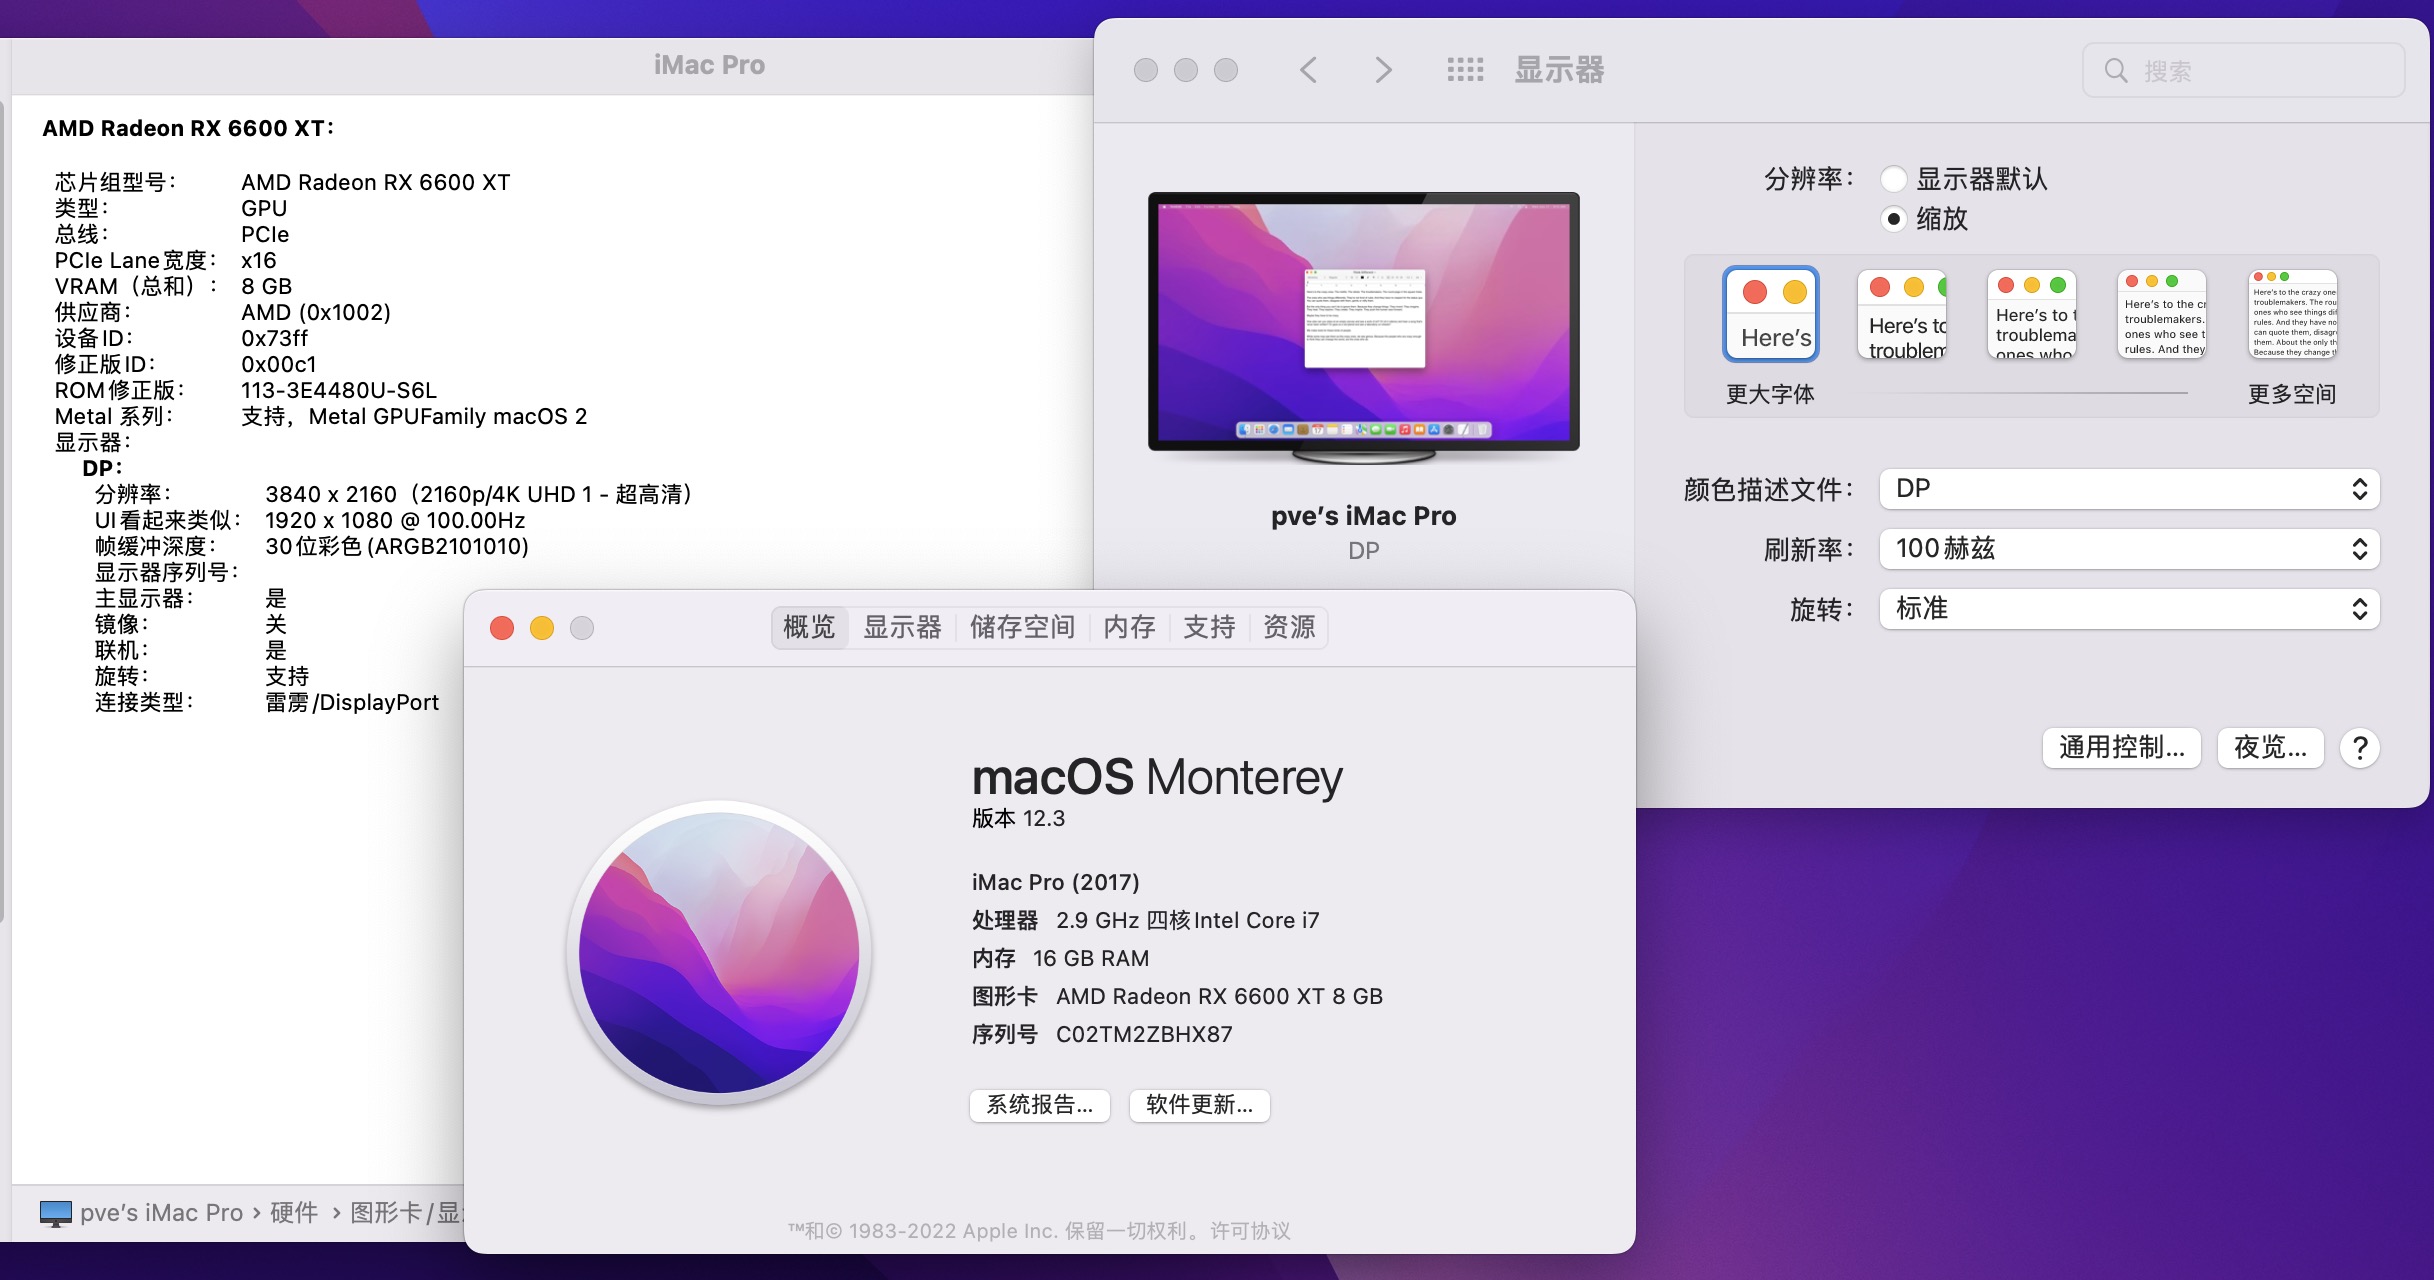Show all preferences grid icon

click(x=1465, y=70)
